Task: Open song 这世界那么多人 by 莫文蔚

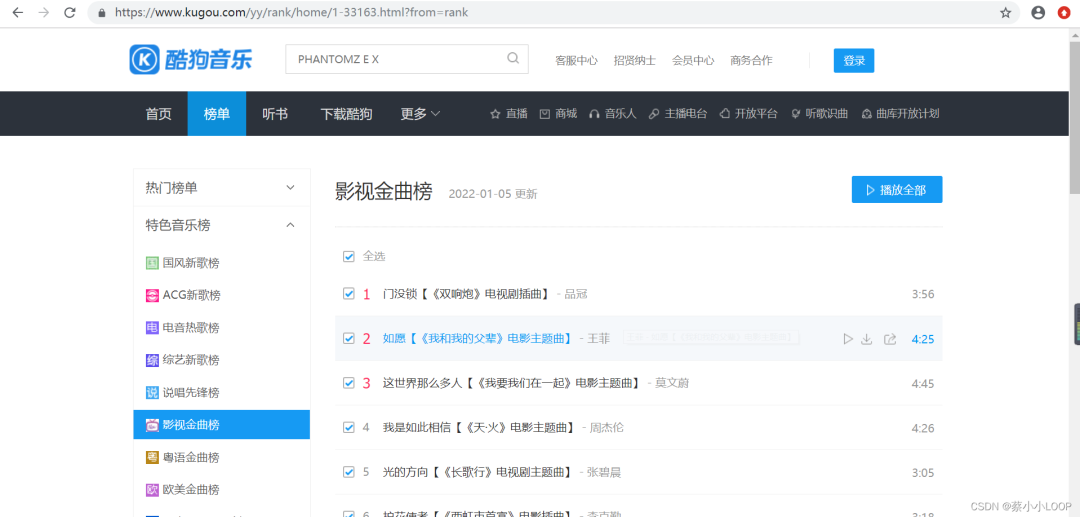Action: coord(513,383)
